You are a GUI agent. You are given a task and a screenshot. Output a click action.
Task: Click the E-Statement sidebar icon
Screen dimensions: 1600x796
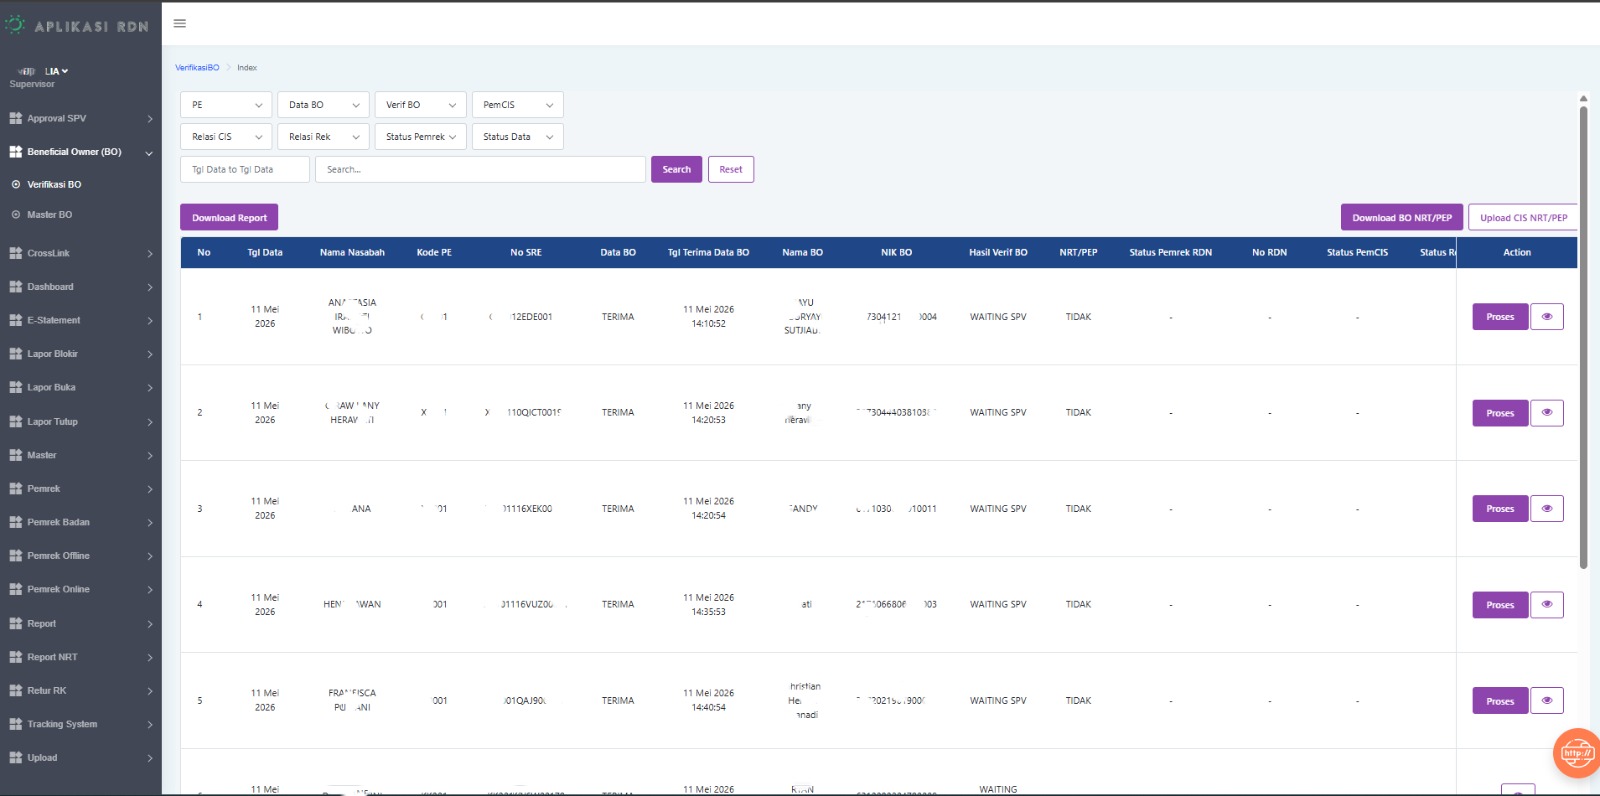tap(15, 320)
